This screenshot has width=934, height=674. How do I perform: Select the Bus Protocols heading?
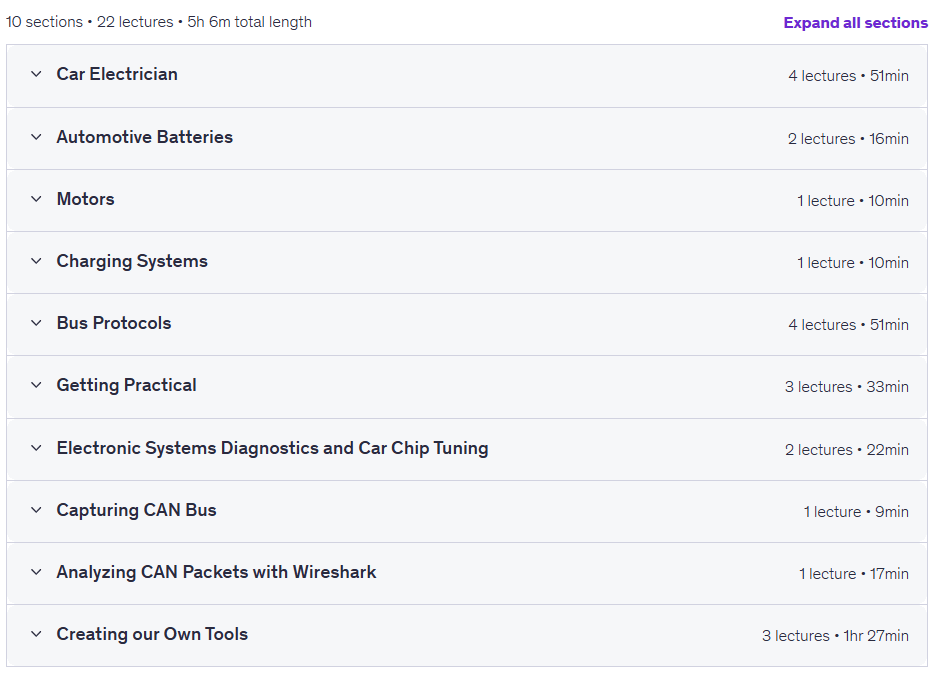click(x=114, y=323)
